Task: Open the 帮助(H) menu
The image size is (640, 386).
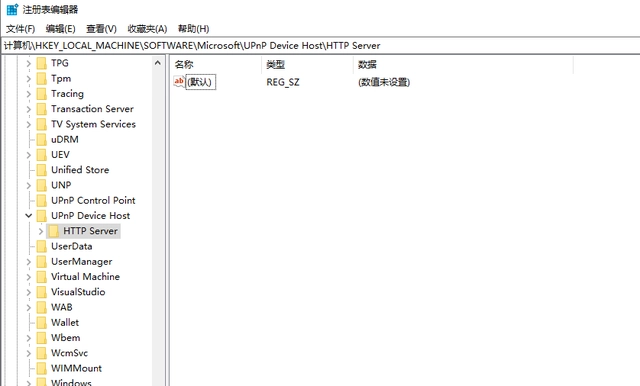Action: (x=193, y=29)
